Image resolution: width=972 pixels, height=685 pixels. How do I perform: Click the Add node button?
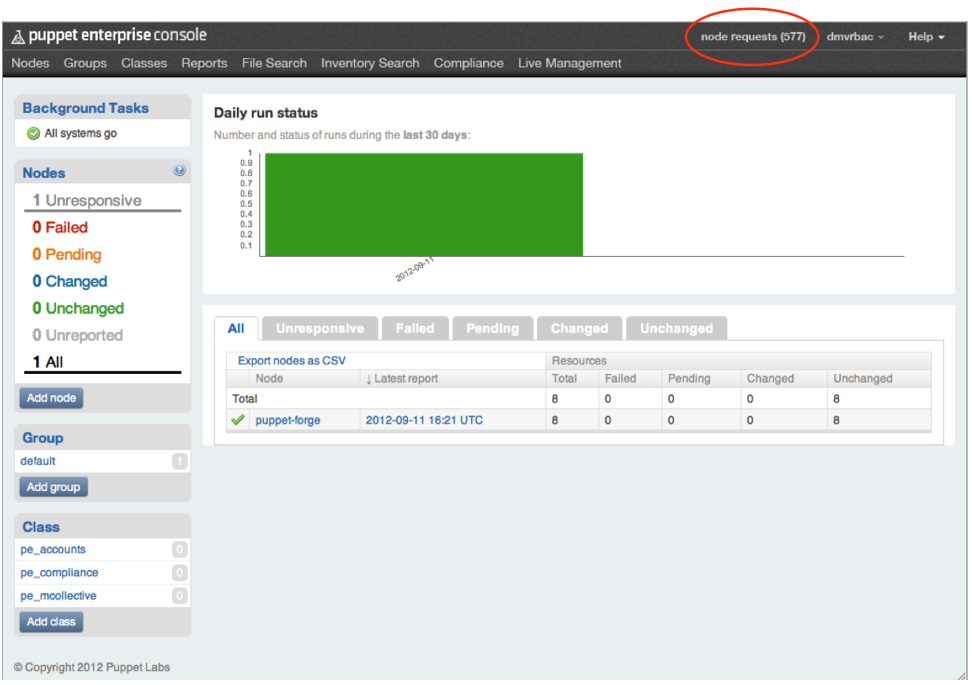(x=51, y=398)
